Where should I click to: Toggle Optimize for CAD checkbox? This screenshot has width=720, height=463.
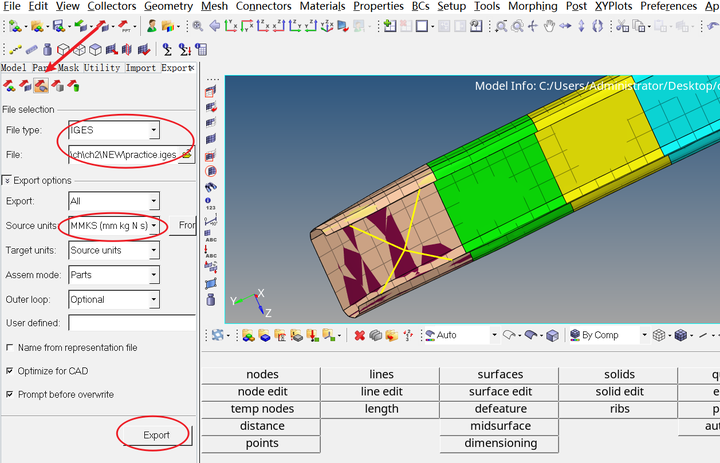point(10,371)
